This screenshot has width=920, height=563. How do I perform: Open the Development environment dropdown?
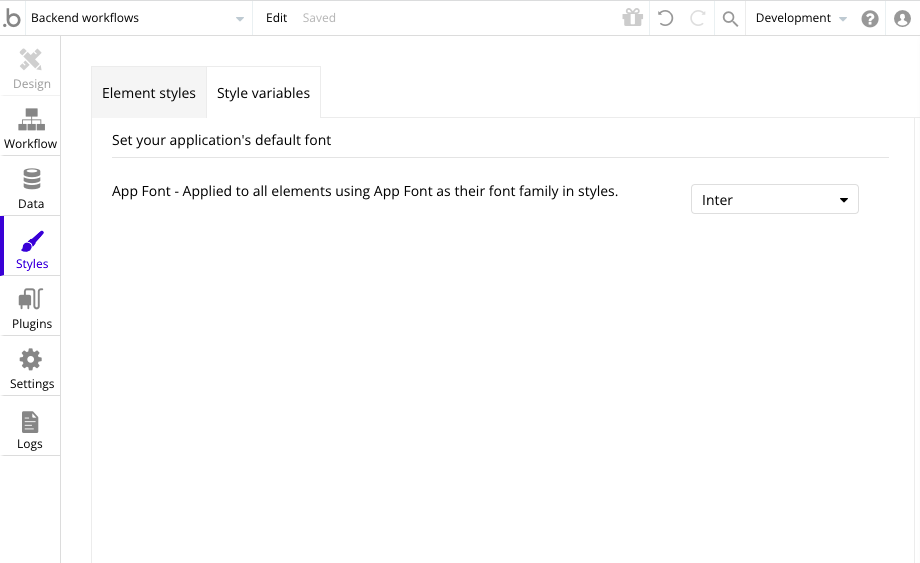[x=801, y=18]
